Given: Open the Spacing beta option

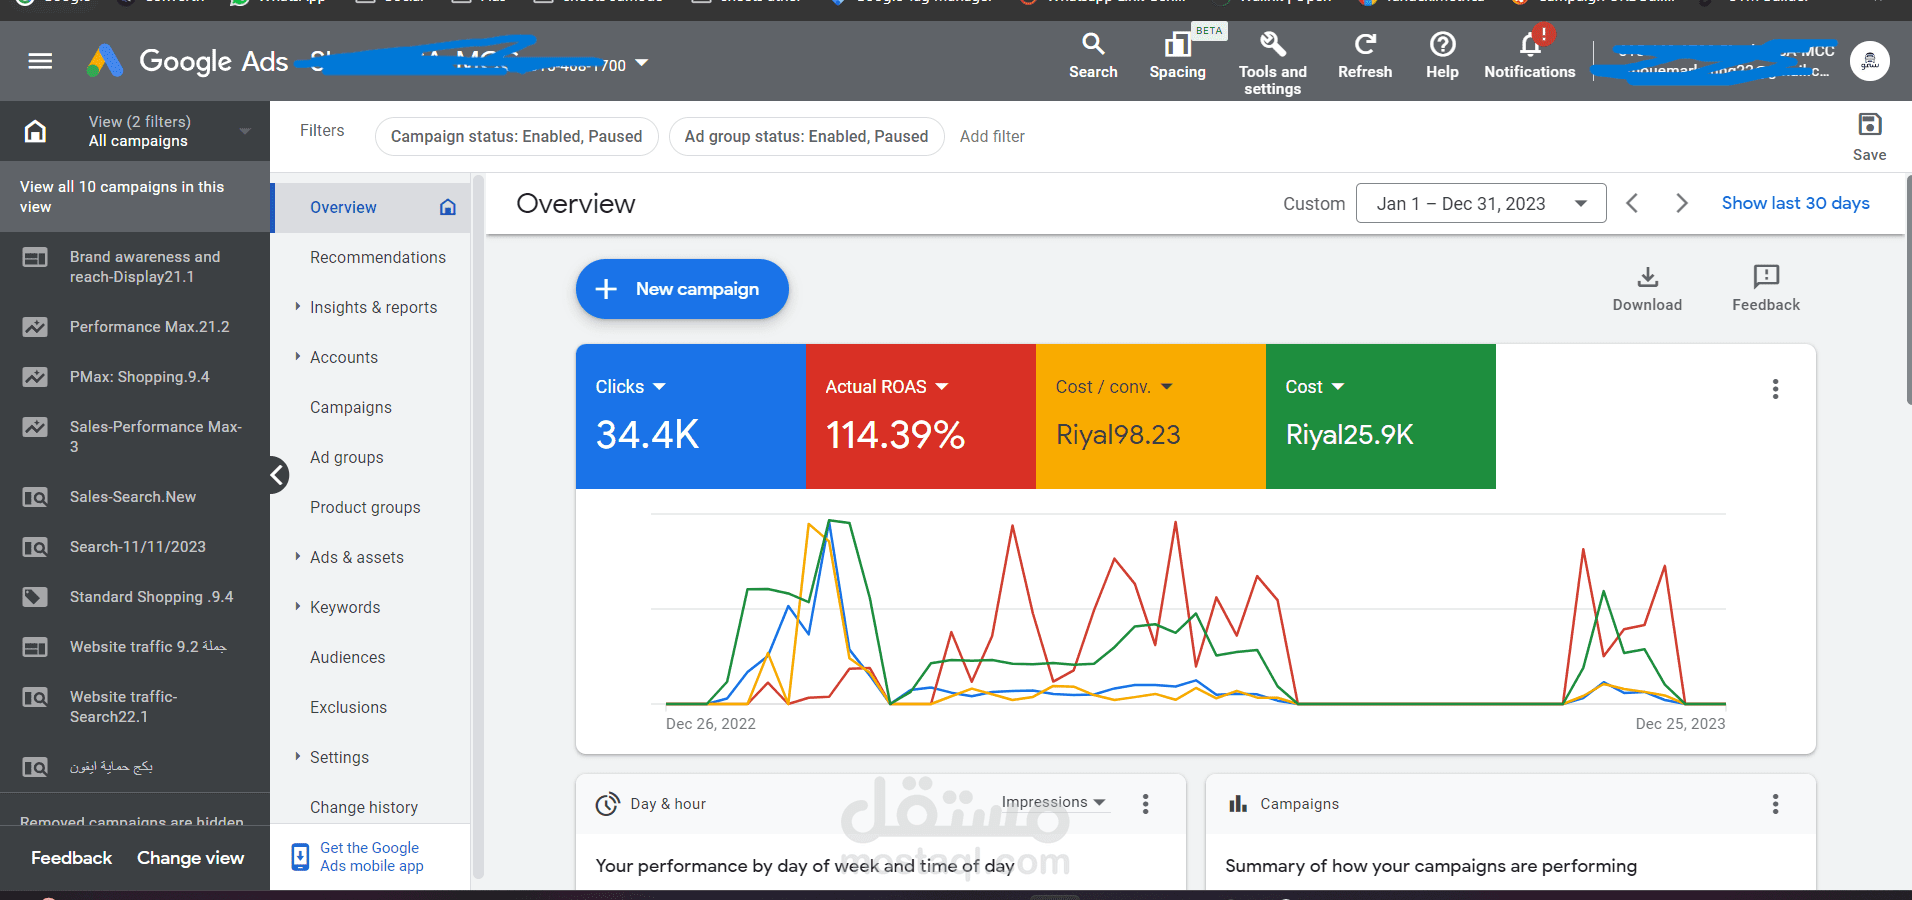Looking at the screenshot, I should (1177, 56).
